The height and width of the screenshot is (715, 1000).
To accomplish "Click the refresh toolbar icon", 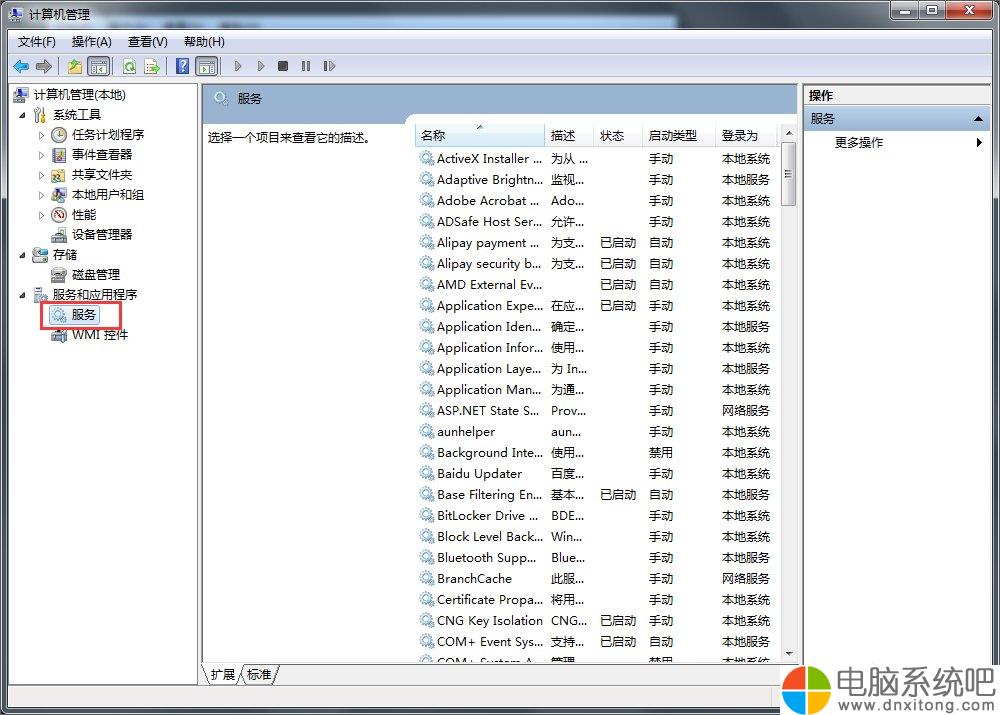I will pos(129,66).
